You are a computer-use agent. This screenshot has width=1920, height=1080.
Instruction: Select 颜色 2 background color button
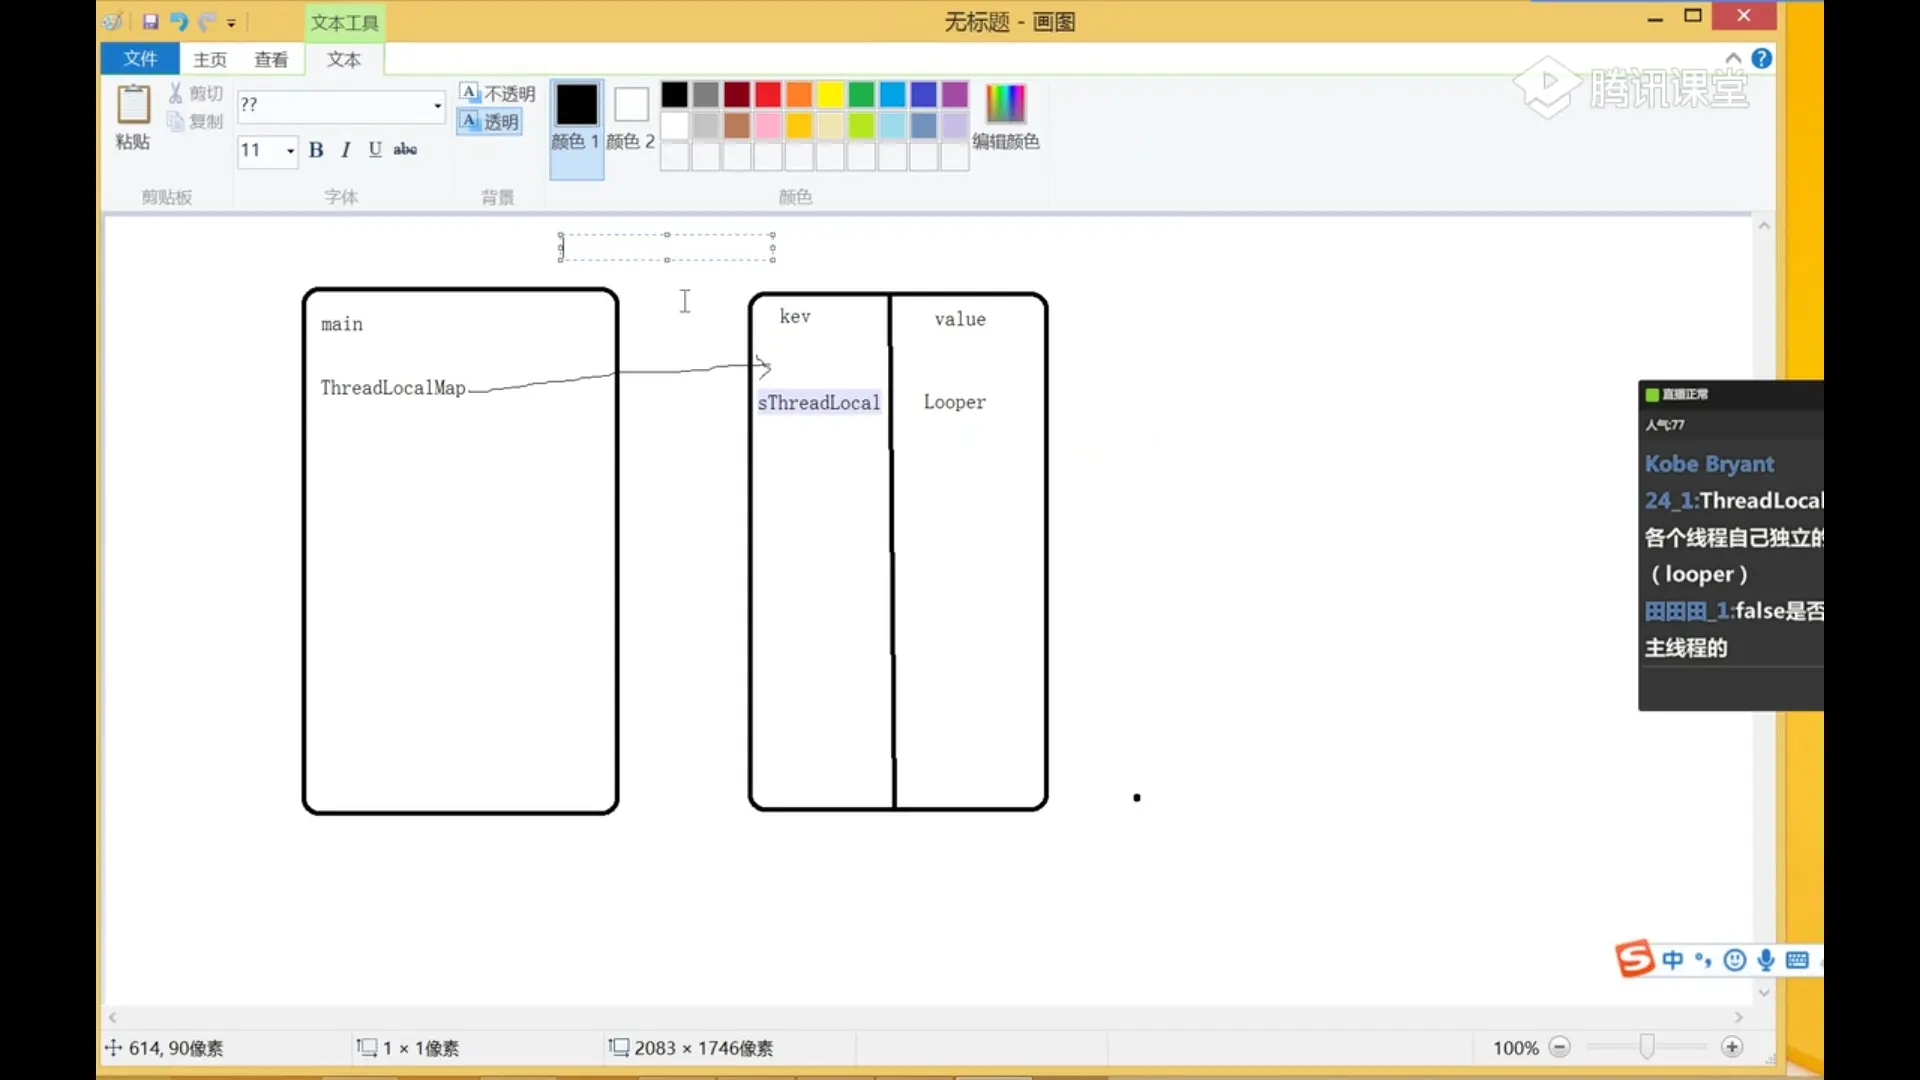click(631, 115)
